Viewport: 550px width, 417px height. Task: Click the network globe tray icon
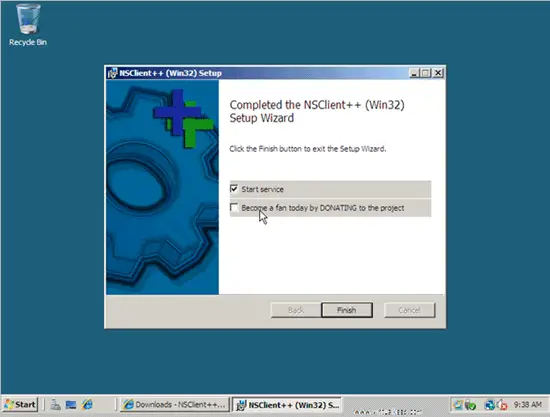click(489, 405)
